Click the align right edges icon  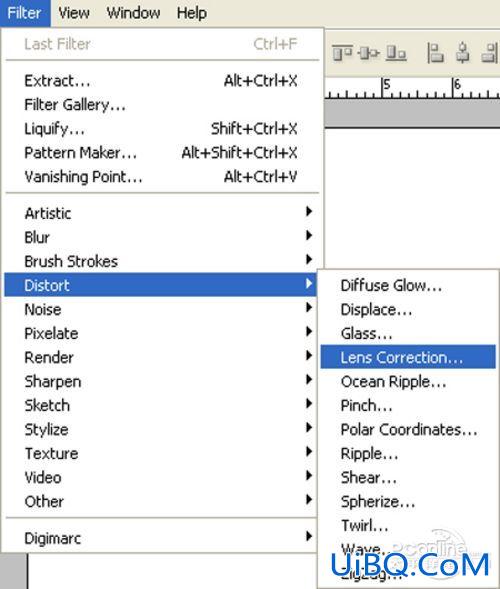click(490, 53)
